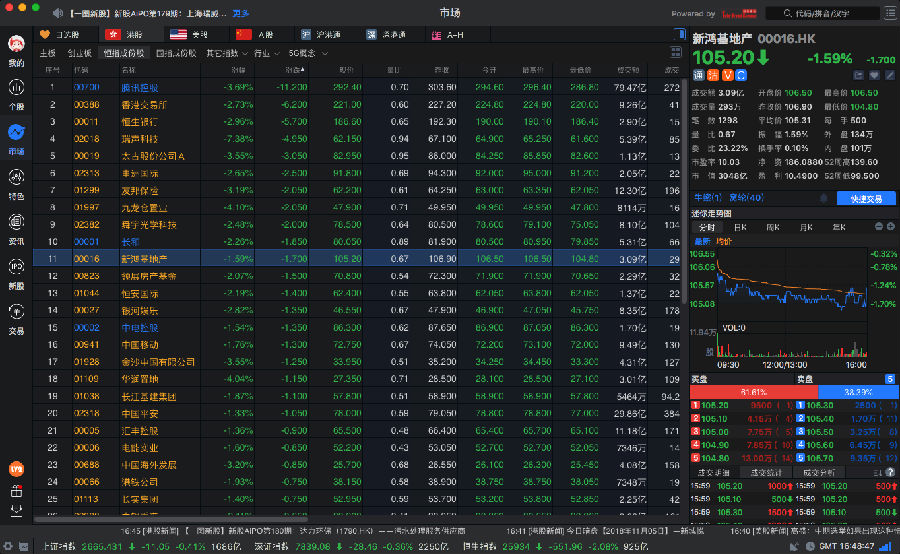Click the network signal bars icon

point(886,546)
